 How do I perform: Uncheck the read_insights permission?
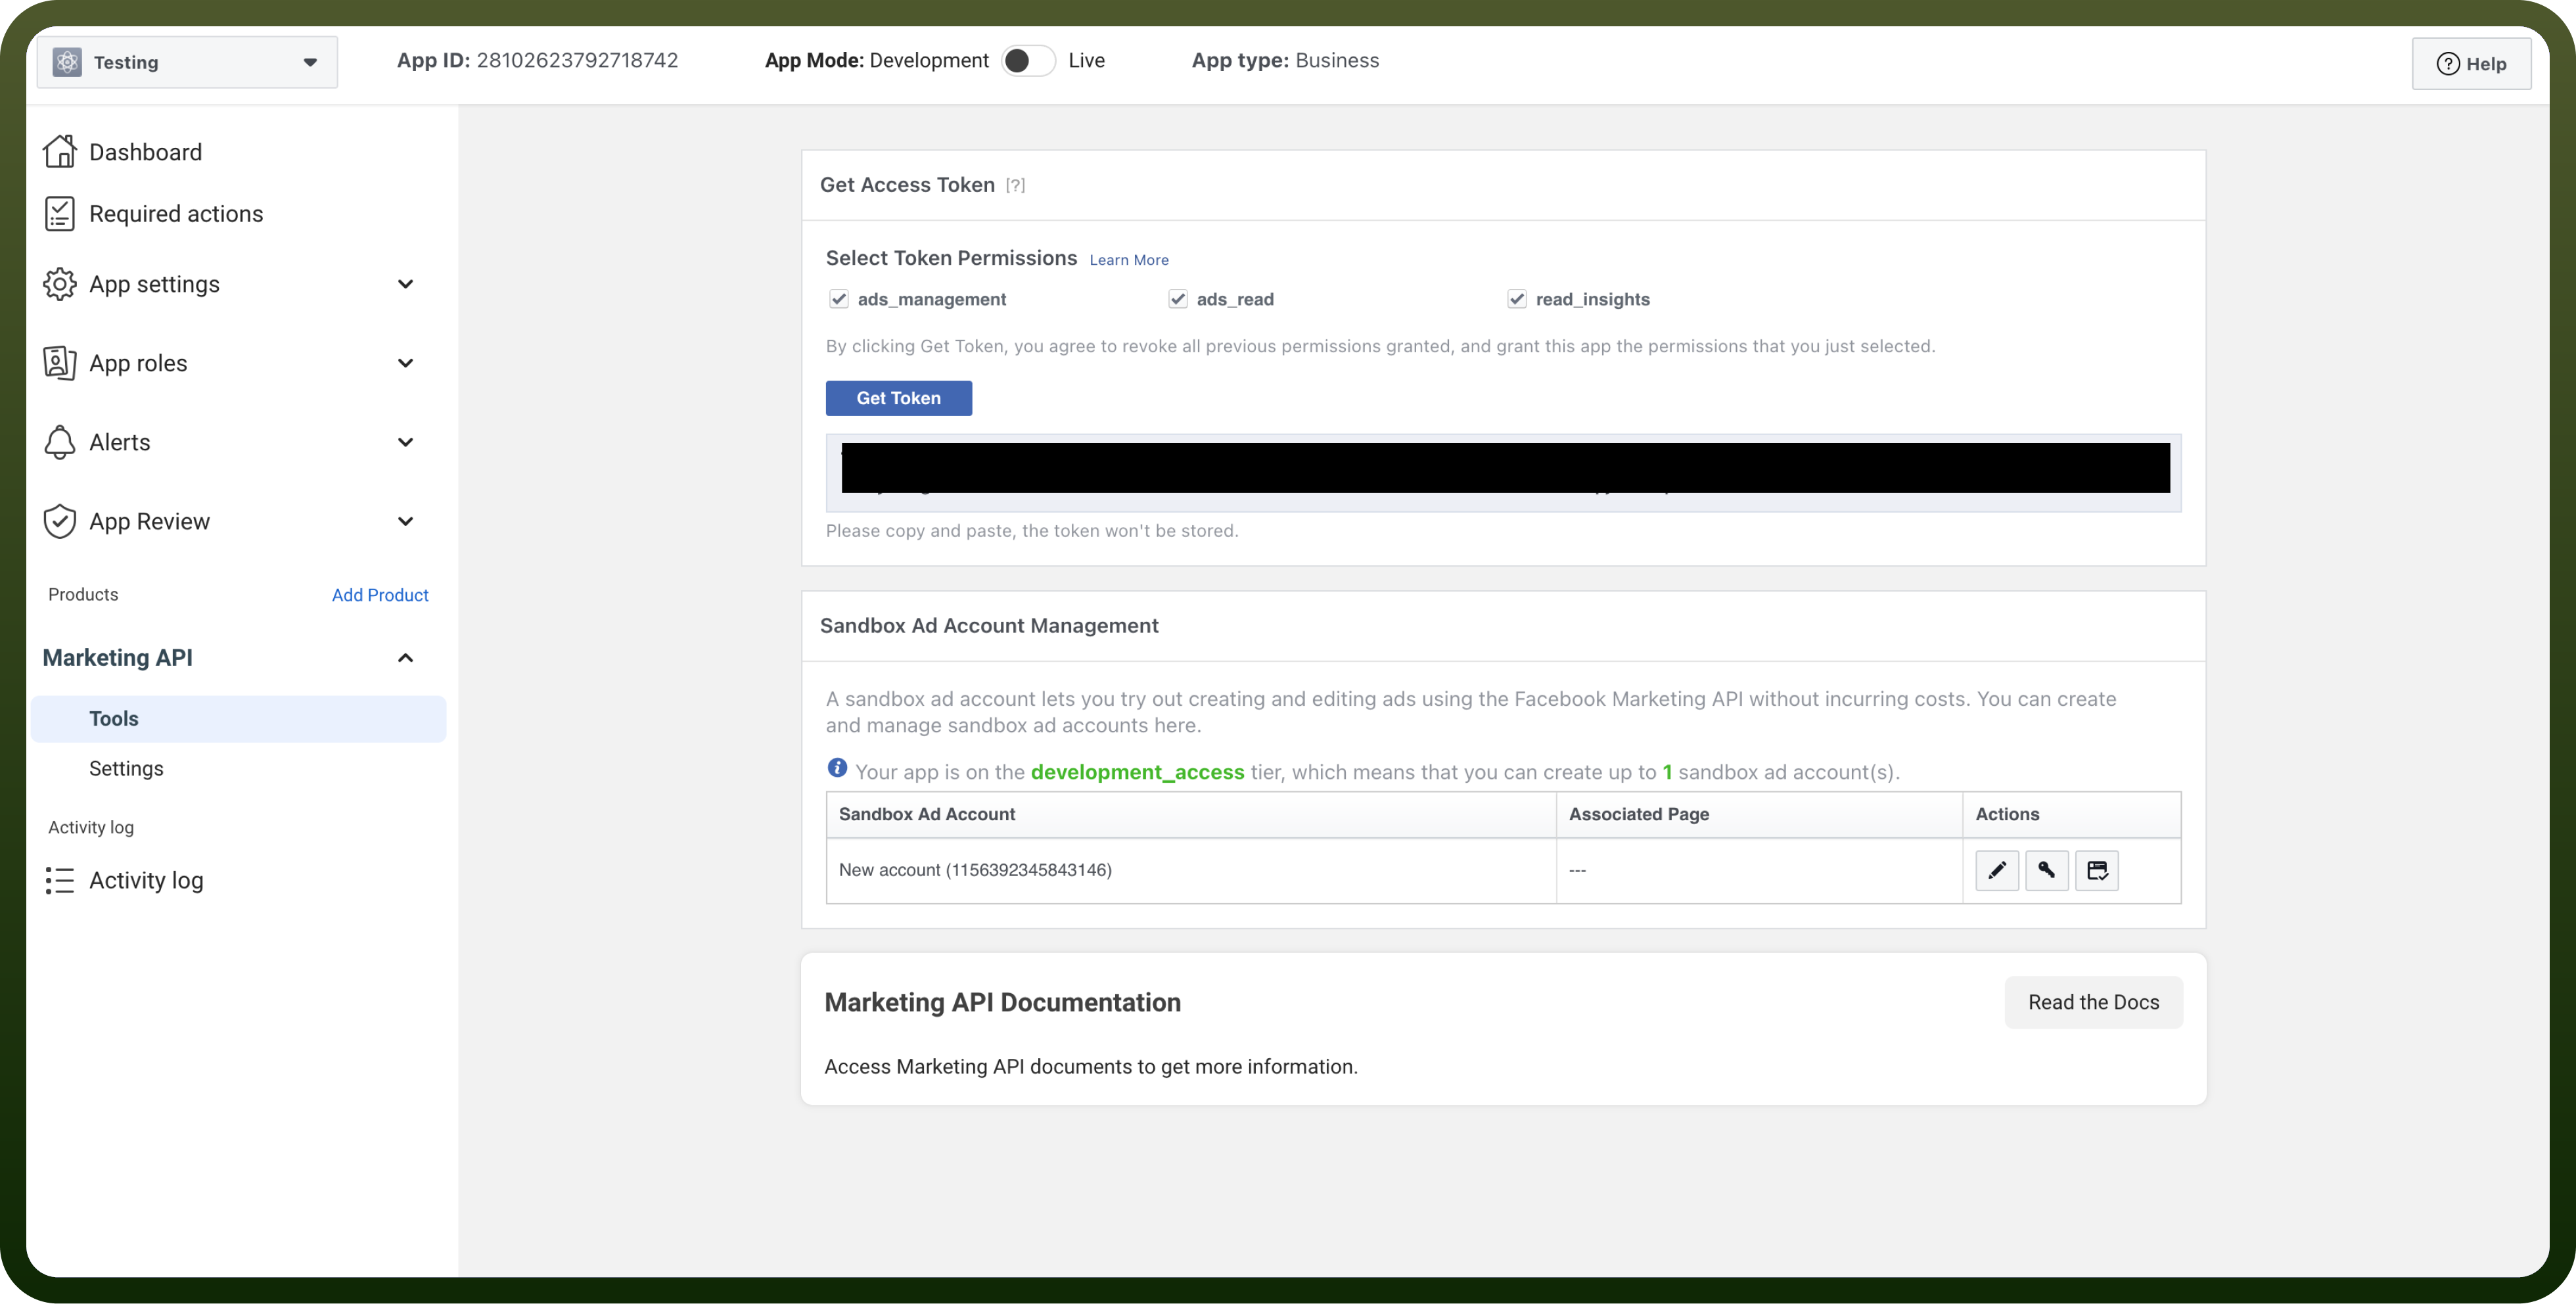tap(1517, 299)
